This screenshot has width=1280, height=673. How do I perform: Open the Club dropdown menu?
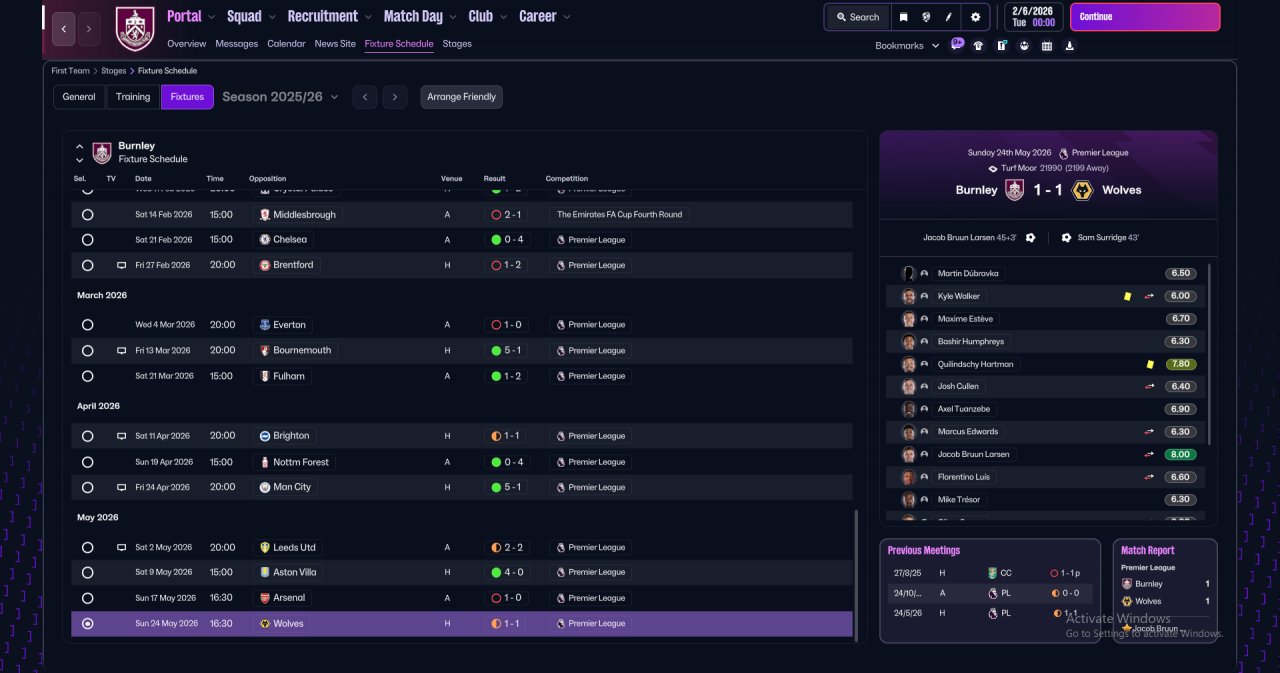tap(488, 16)
